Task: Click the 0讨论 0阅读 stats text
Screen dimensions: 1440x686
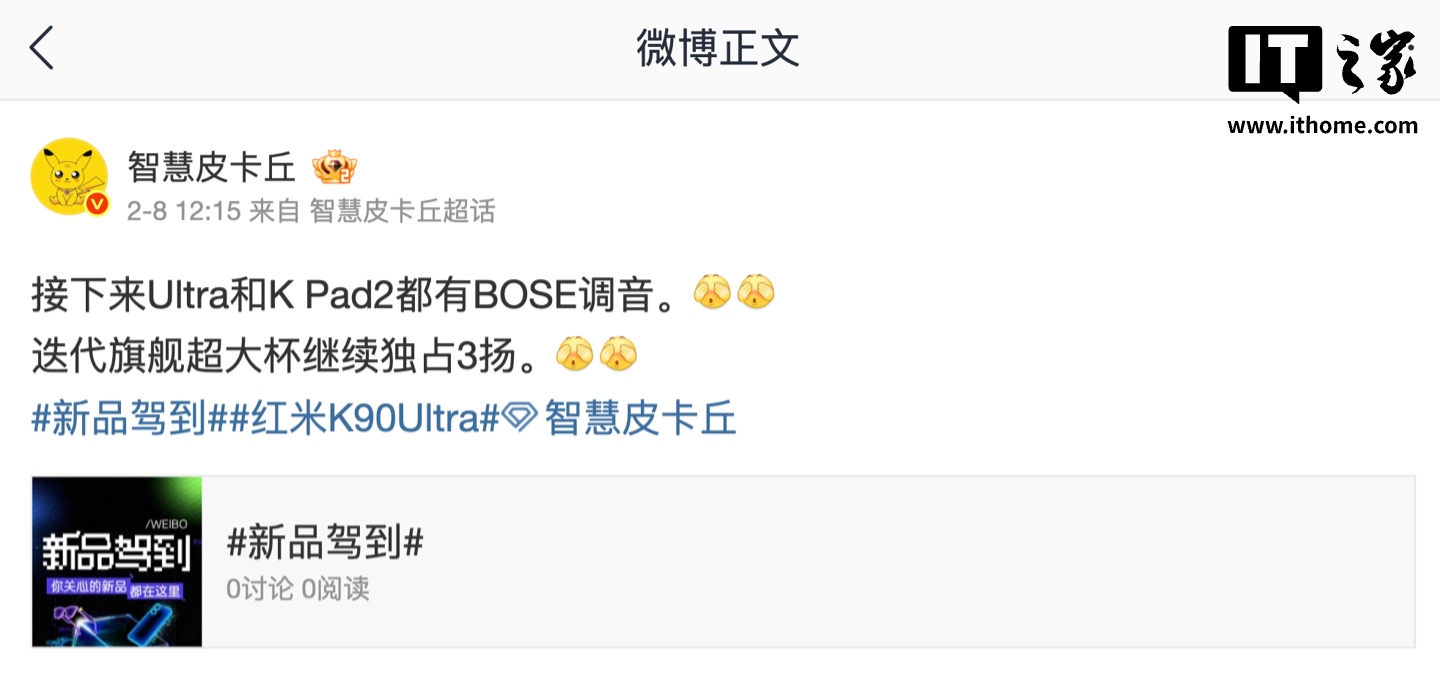Action: 298,589
